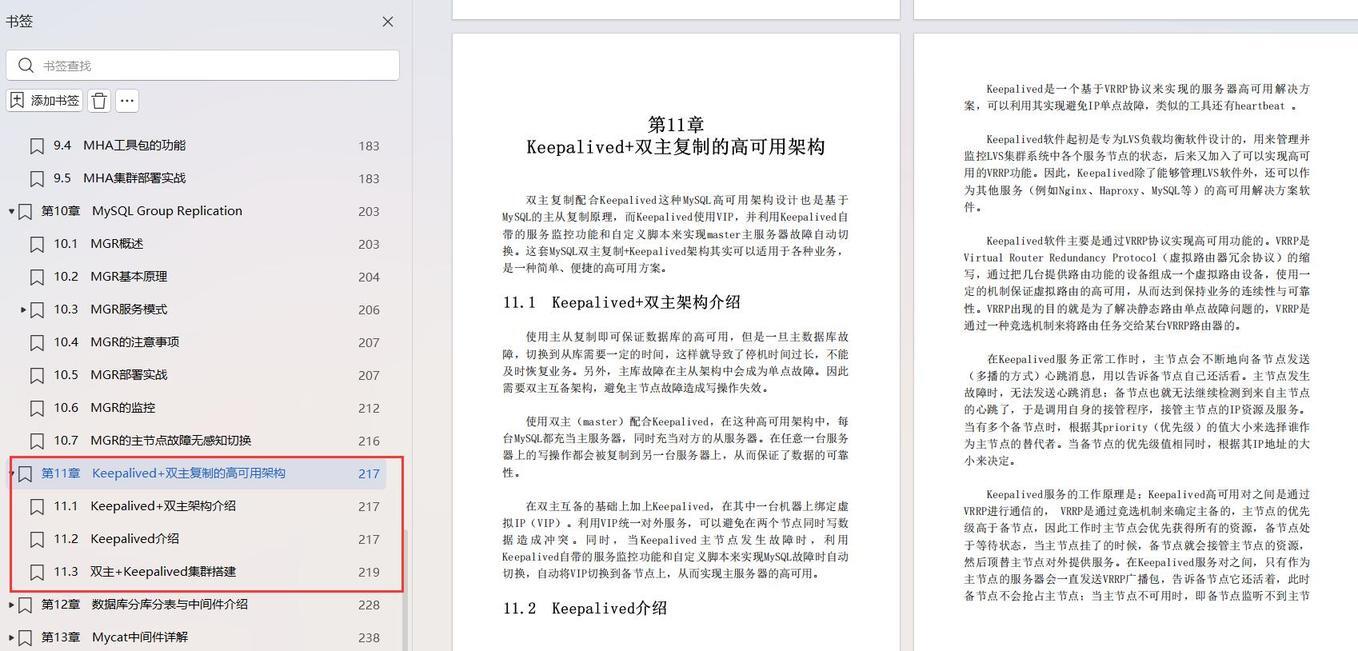The image size is (1358, 651).
Task: Go to 11.1 Keepalived+双主架构介绍 bookmark
Action: pyautogui.click(x=145, y=506)
